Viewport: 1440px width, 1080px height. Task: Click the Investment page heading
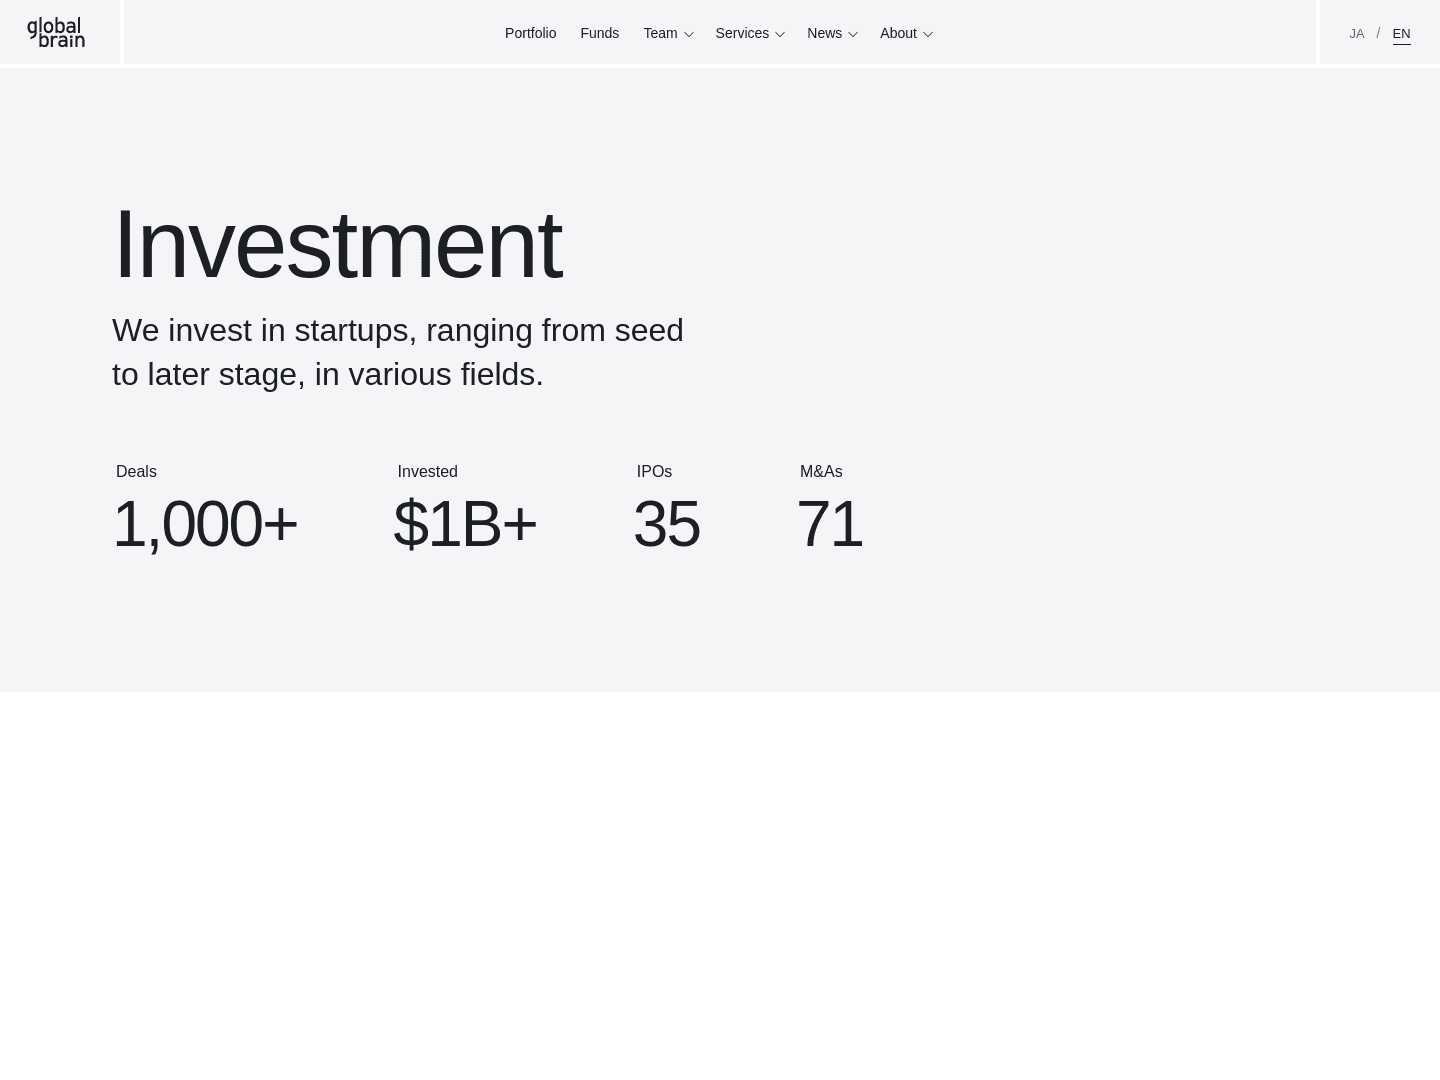pos(337,245)
